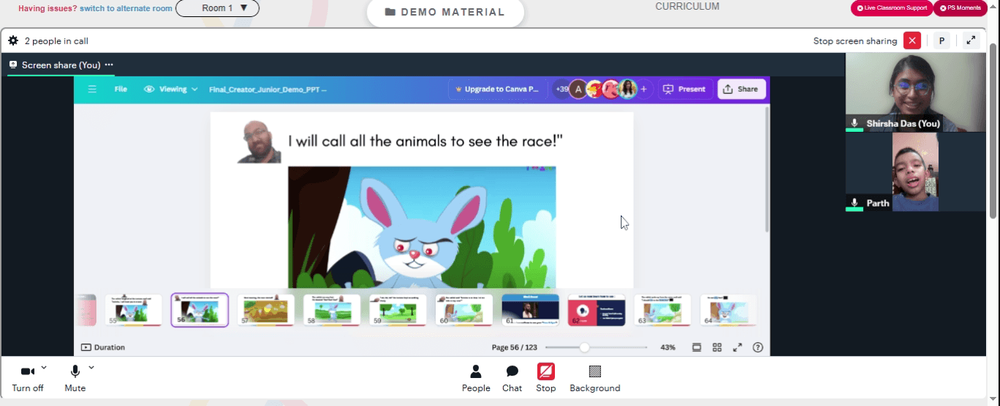Show the +39 collaborators list
Image resolution: width=1000 pixels, height=406 pixels.
click(x=562, y=89)
